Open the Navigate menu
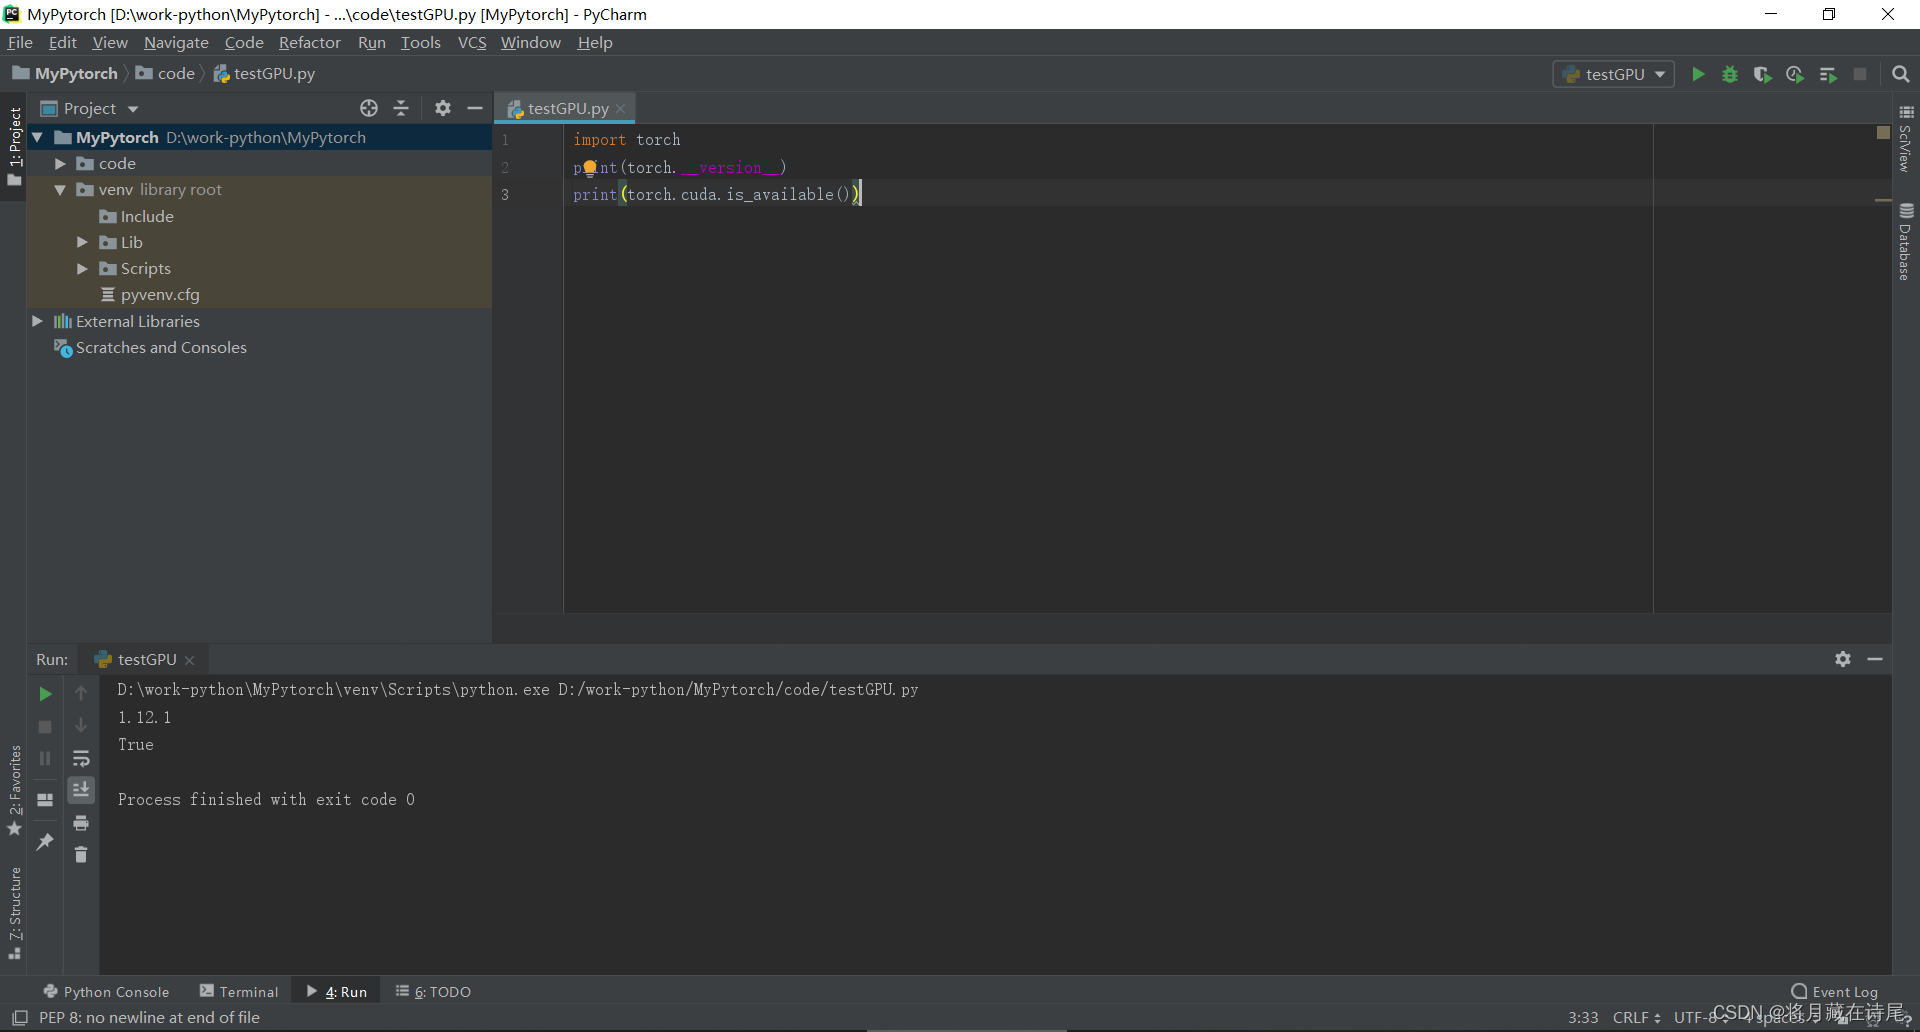This screenshot has width=1920, height=1032. pyautogui.click(x=176, y=42)
